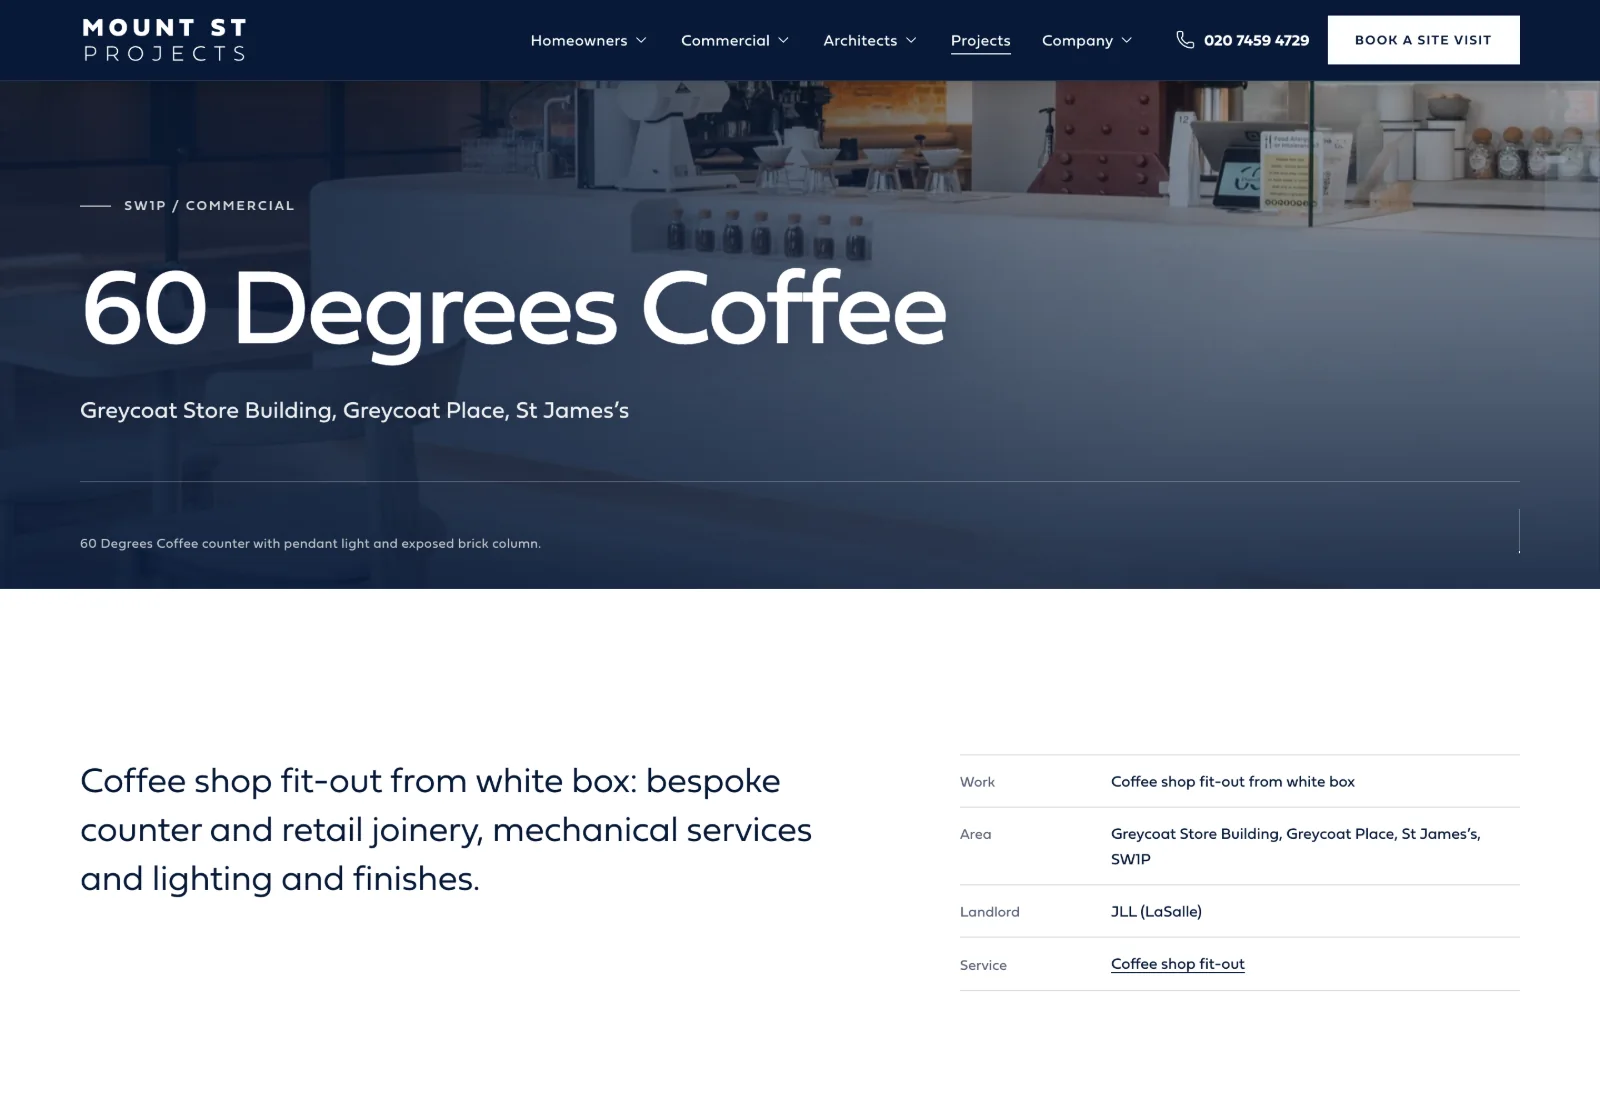
Task: Expand the Homeowners chevron
Action: 641,40
